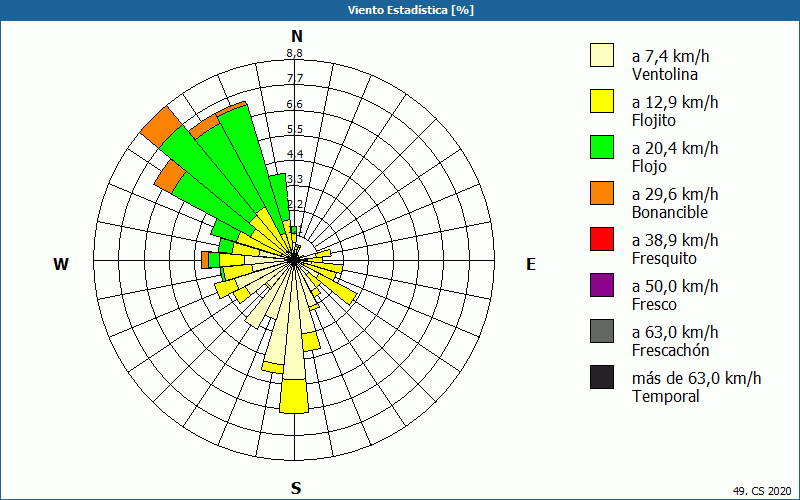800x500 pixels.
Task: Click the N compass label
Action: pos(296,36)
